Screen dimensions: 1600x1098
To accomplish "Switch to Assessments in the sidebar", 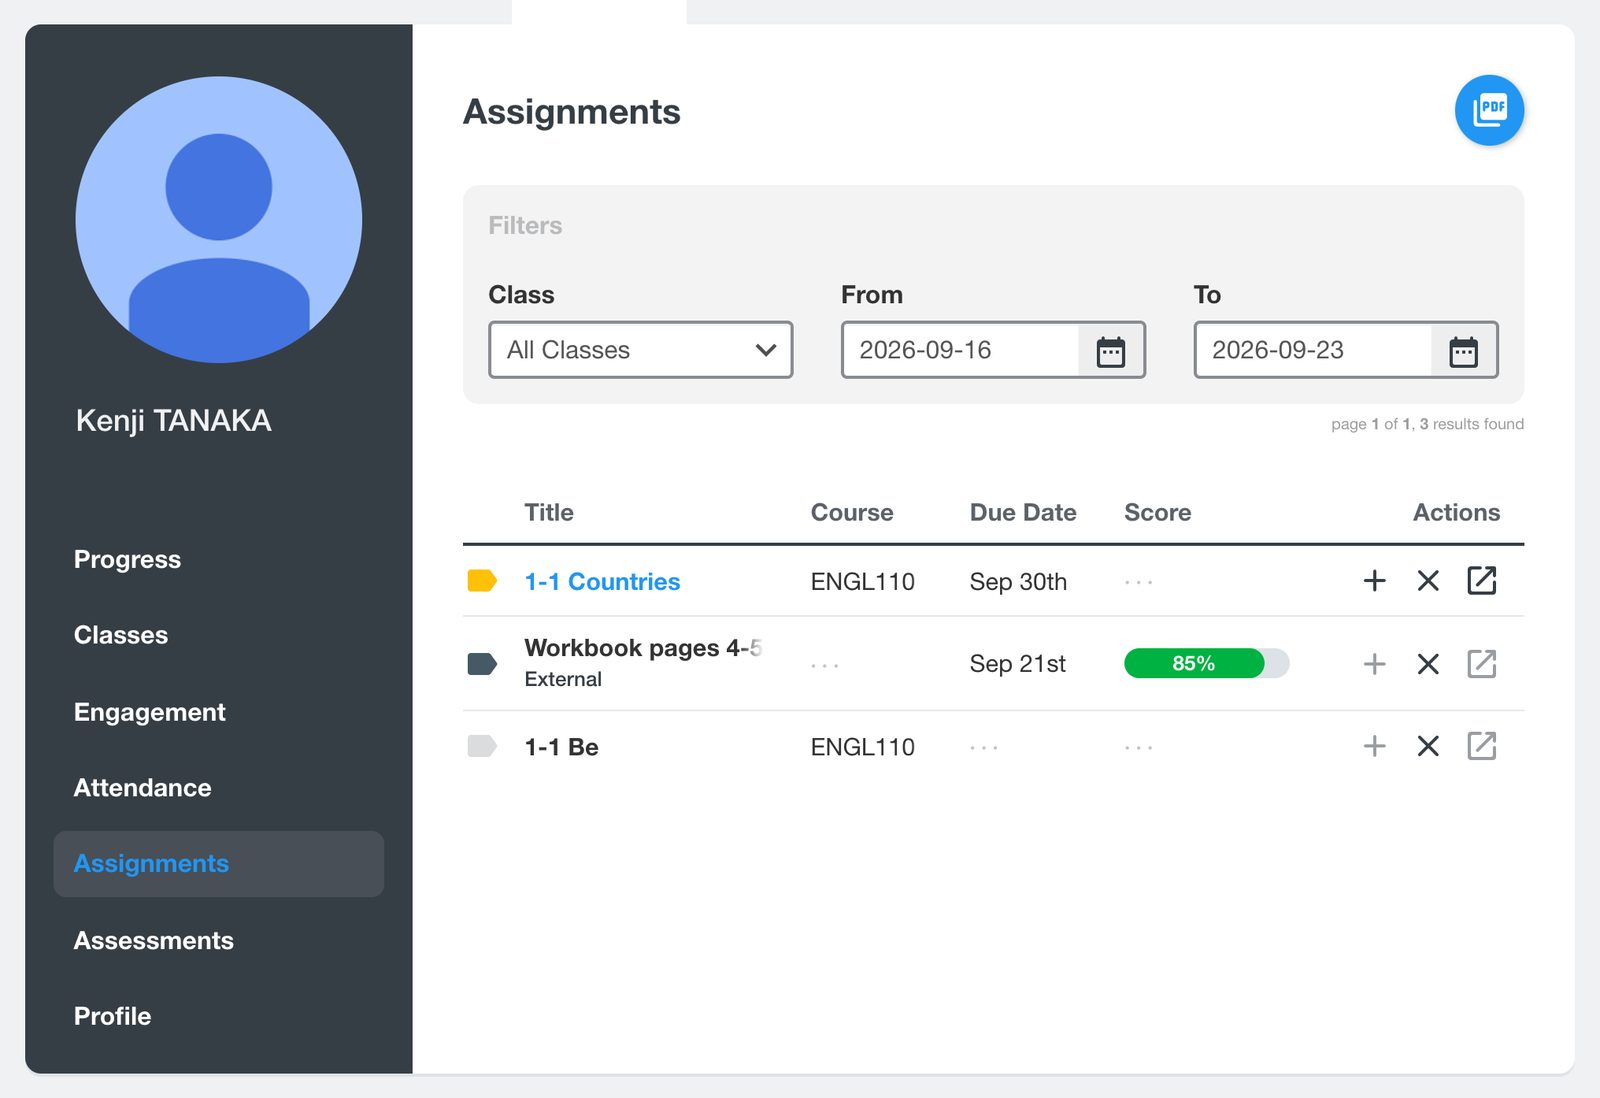I will click(154, 941).
